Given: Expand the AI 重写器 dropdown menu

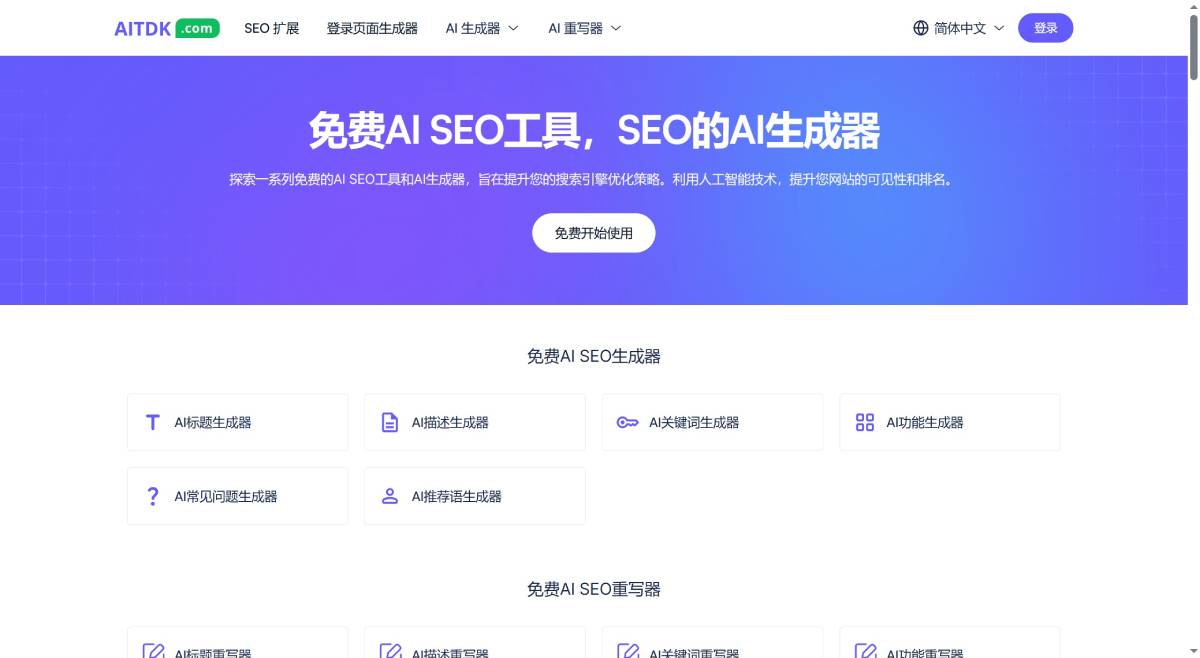Looking at the screenshot, I should pyautogui.click(x=585, y=28).
